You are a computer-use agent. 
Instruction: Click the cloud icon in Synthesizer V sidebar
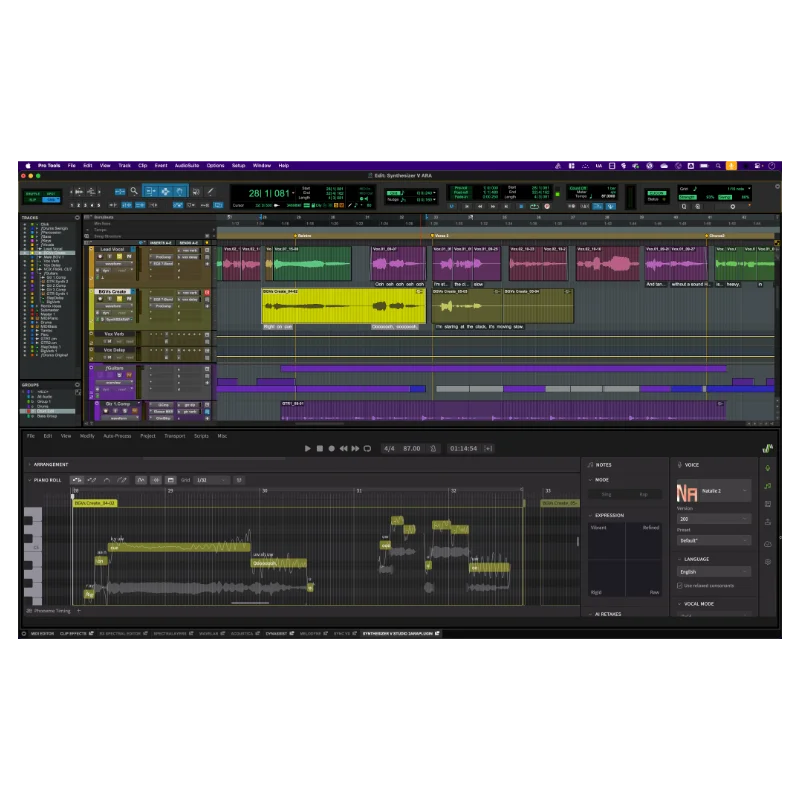pyautogui.click(x=767, y=544)
